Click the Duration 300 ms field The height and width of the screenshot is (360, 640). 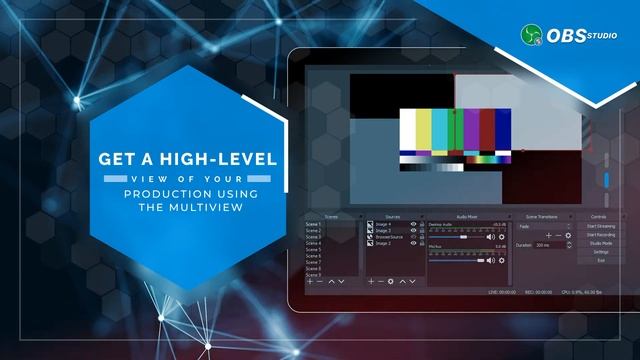[550, 245]
